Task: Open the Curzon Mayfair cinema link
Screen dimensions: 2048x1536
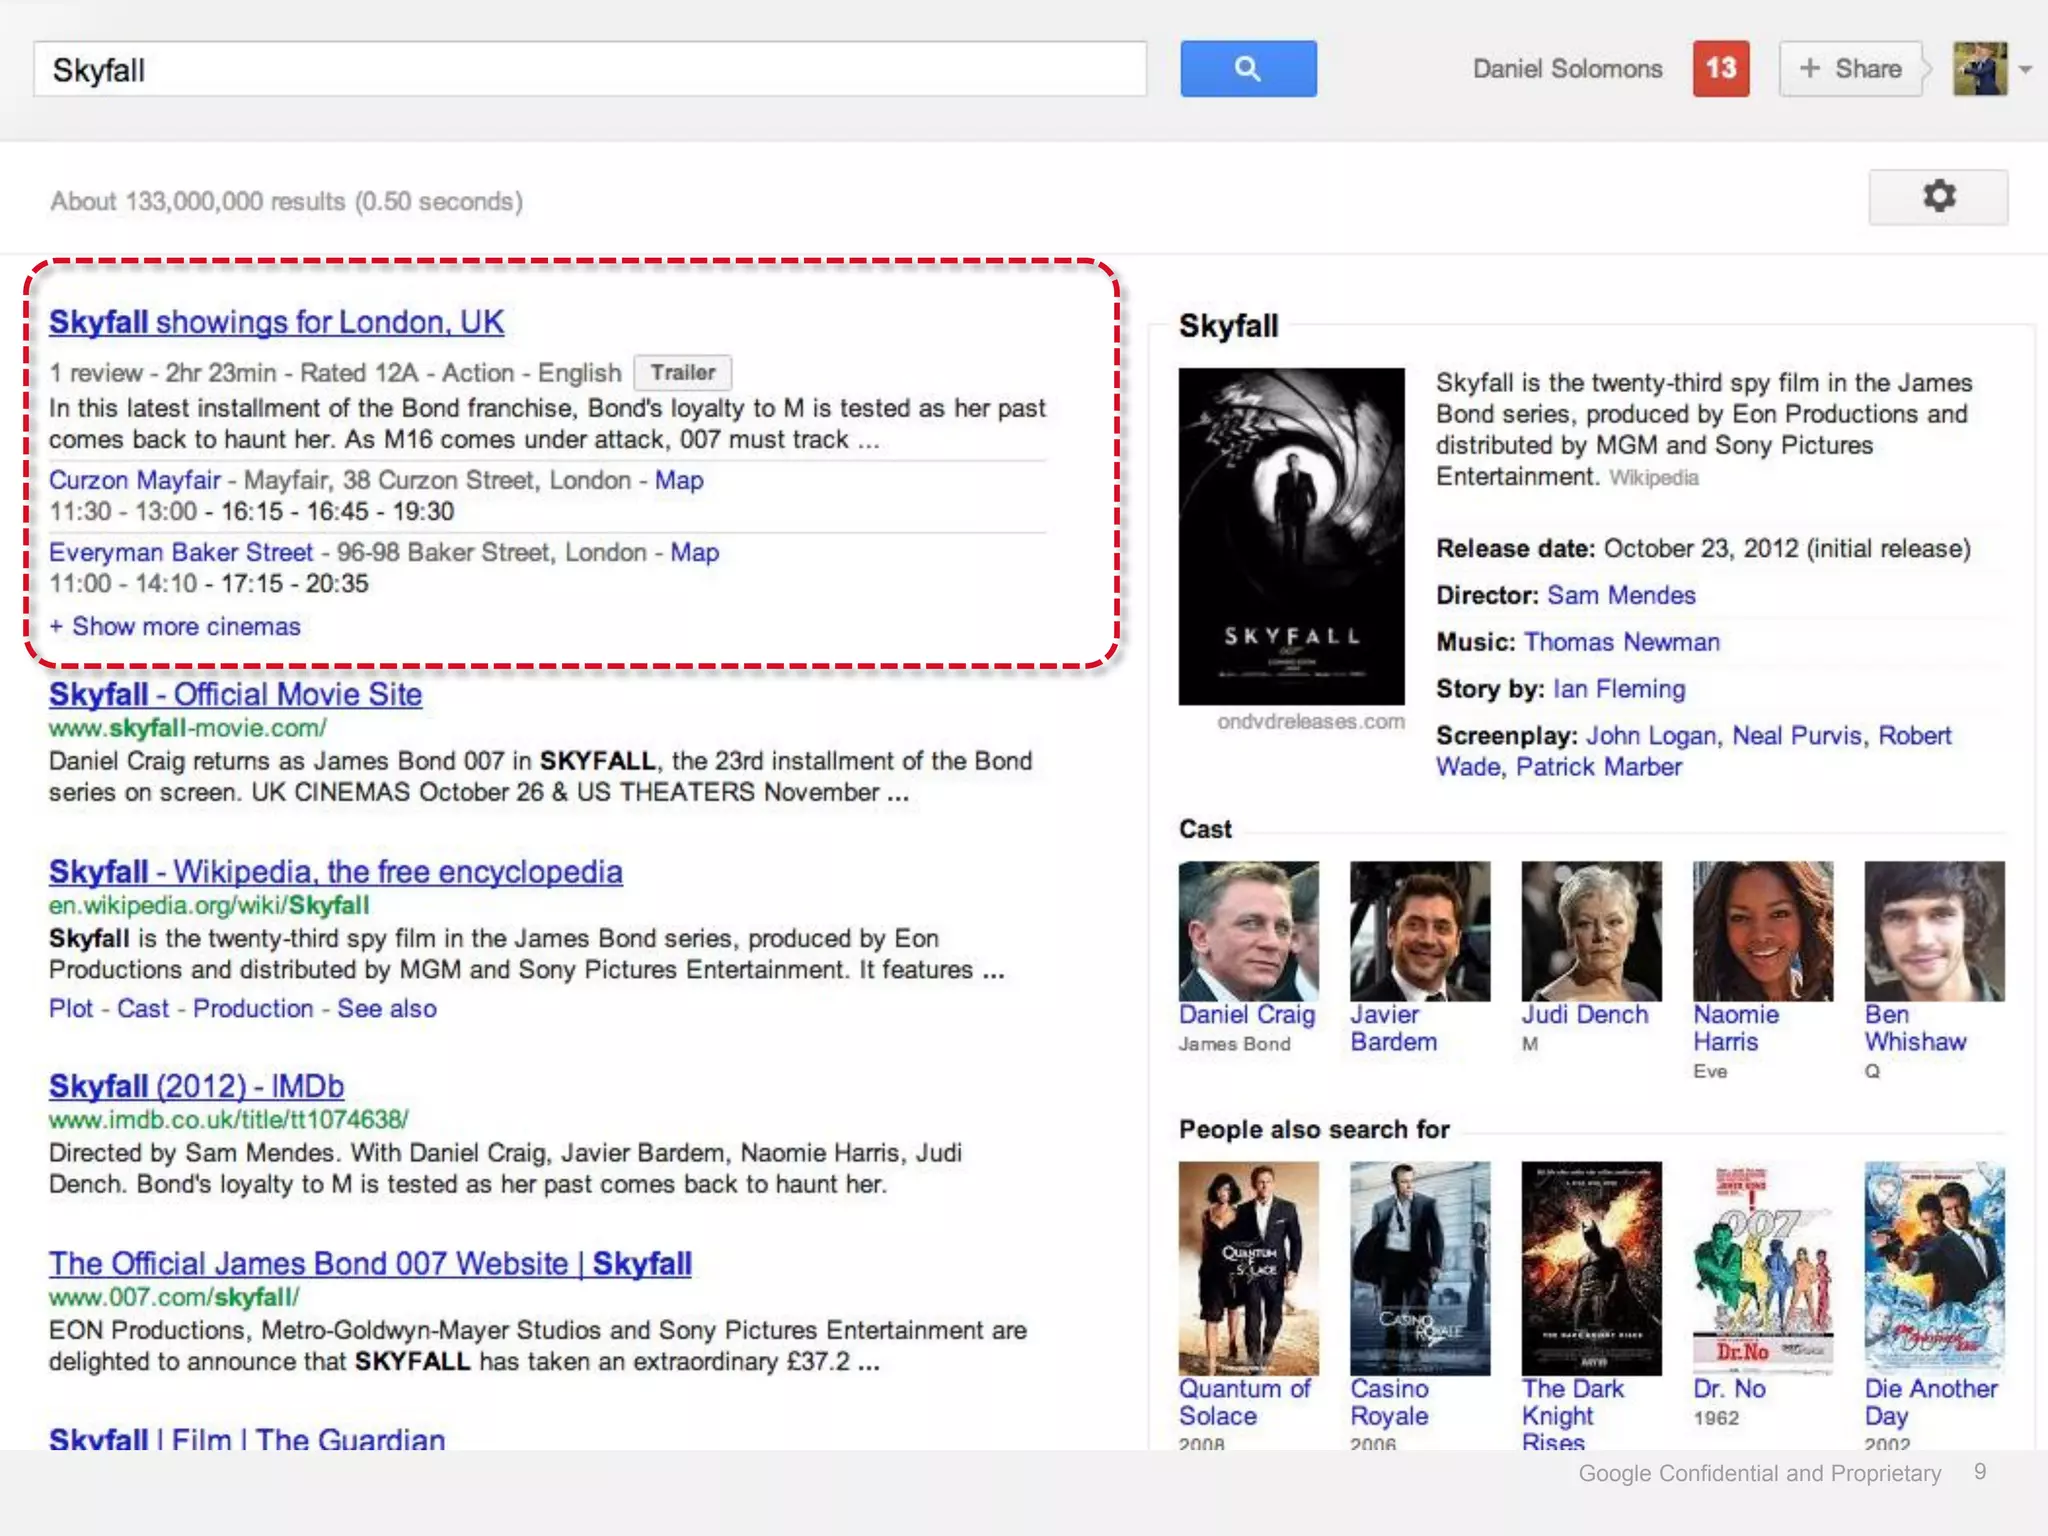Action: click(135, 480)
